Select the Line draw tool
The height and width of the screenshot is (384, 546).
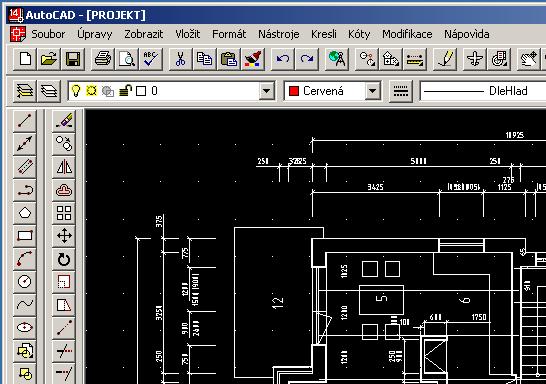24,120
